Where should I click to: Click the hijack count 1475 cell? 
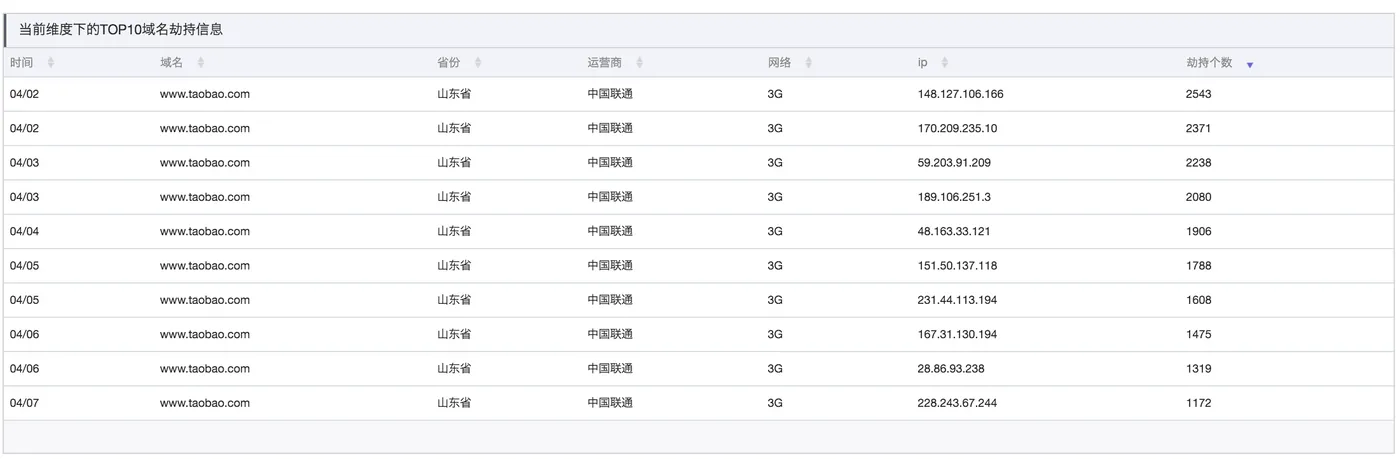(1198, 334)
